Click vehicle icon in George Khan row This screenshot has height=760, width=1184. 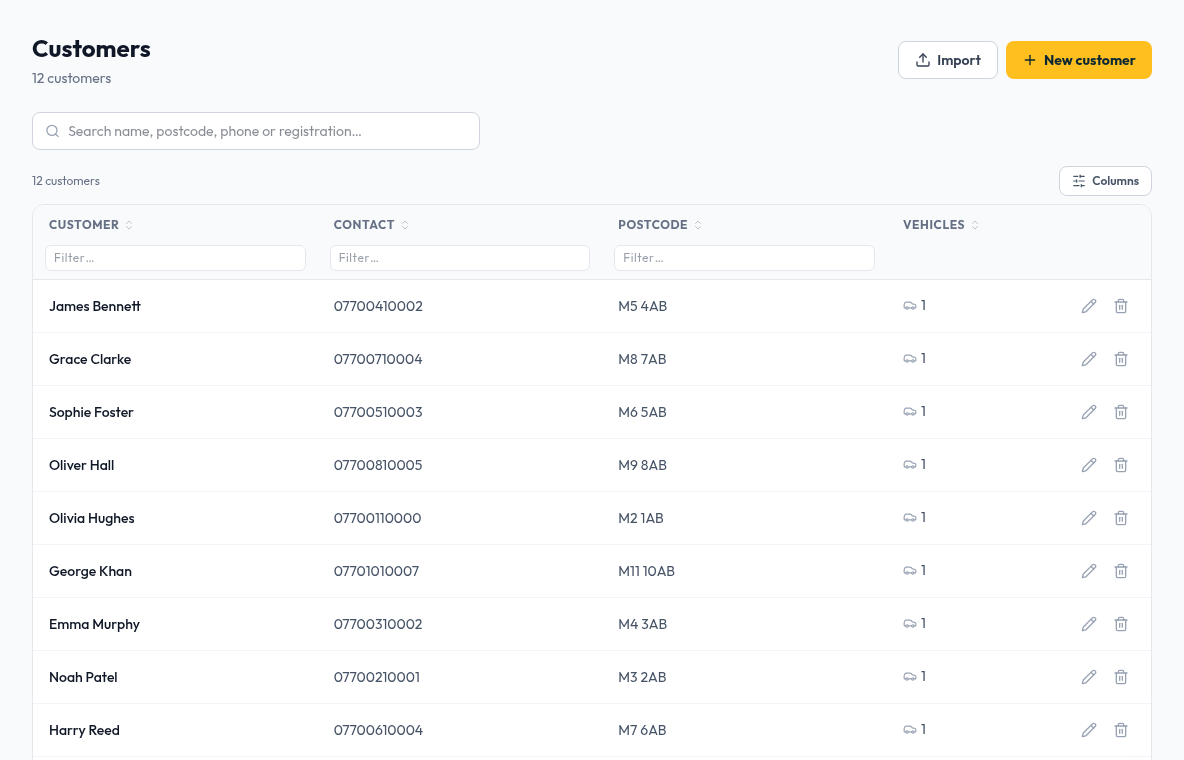coord(910,570)
